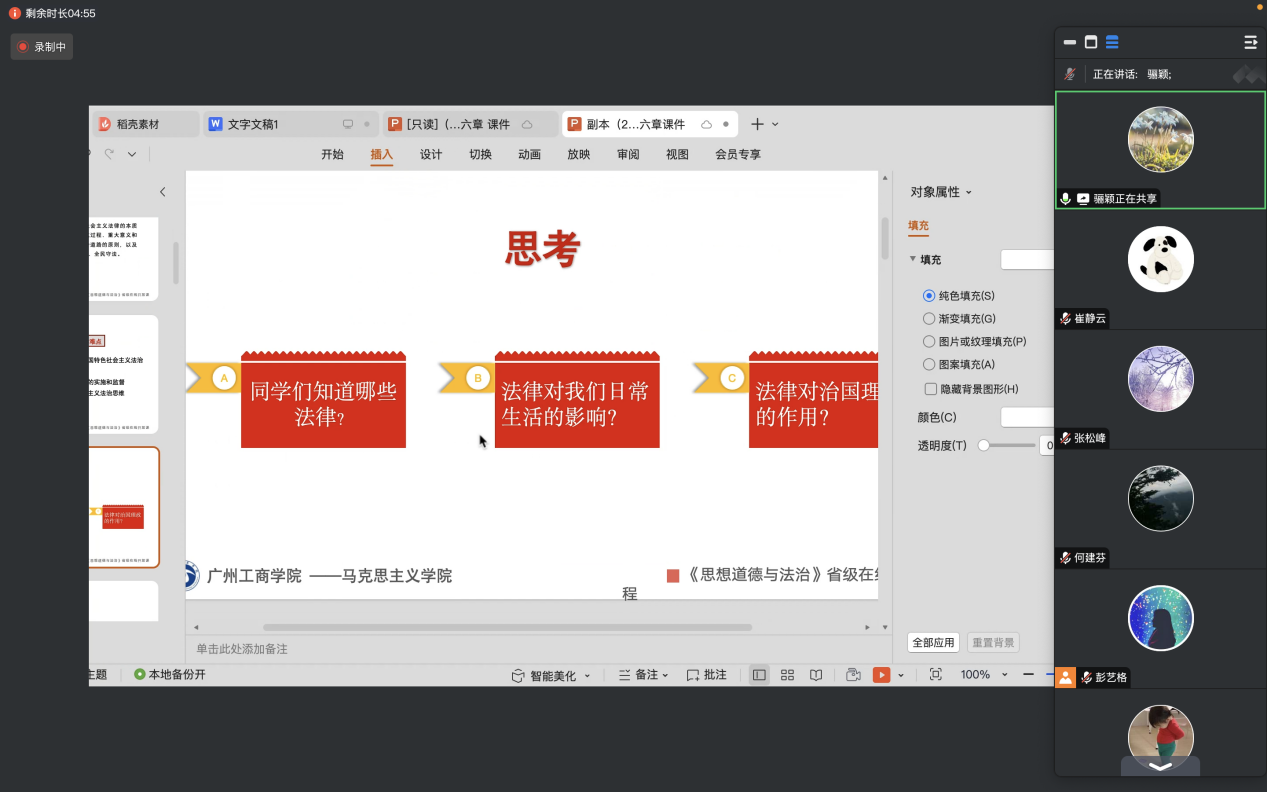
Task: Collapse the participant panel sidebar icon
Action: (1250, 42)
